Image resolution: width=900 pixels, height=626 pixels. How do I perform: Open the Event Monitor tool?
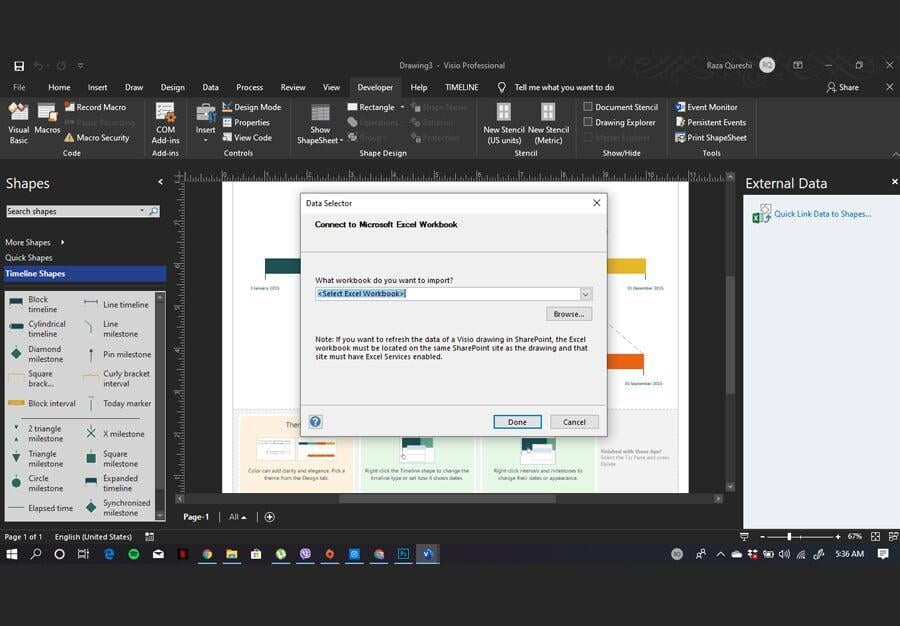[707, 107]
